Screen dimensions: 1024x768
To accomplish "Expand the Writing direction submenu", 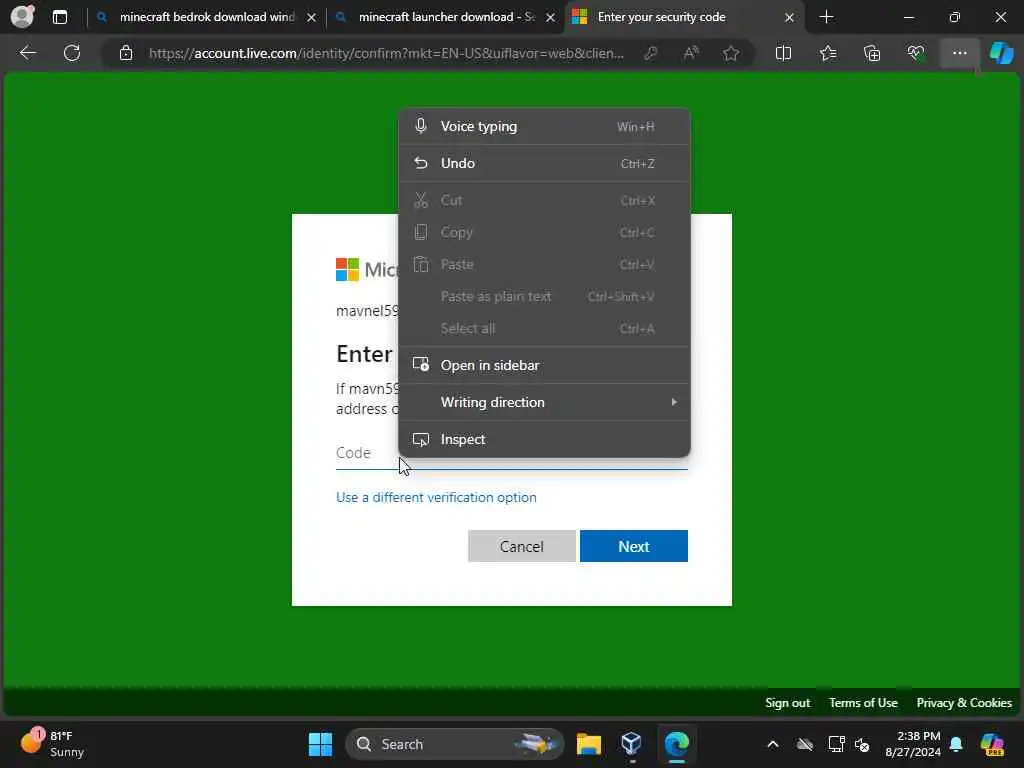I will [544, 402].
